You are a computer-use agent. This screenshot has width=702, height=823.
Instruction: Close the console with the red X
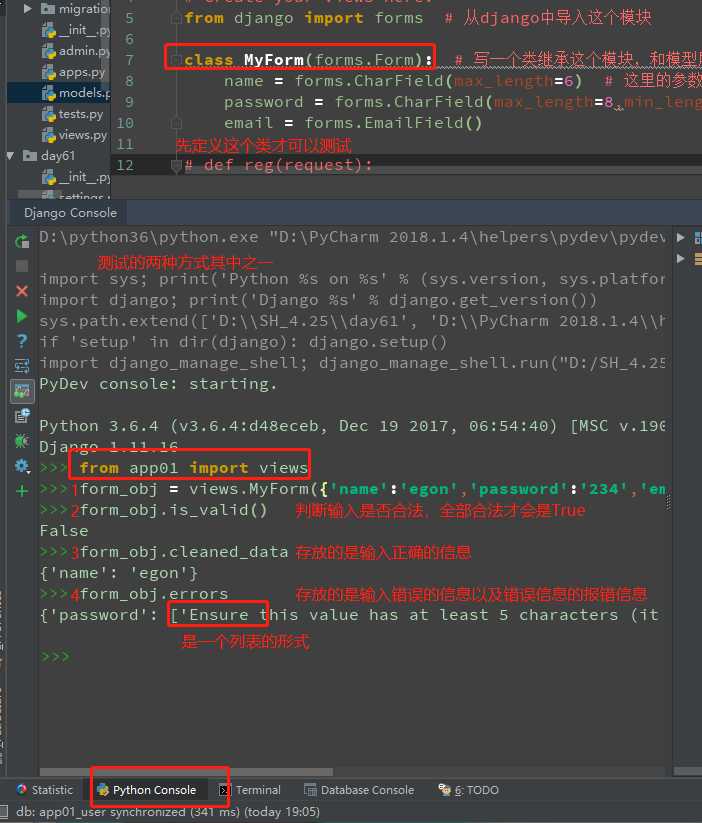22,291
